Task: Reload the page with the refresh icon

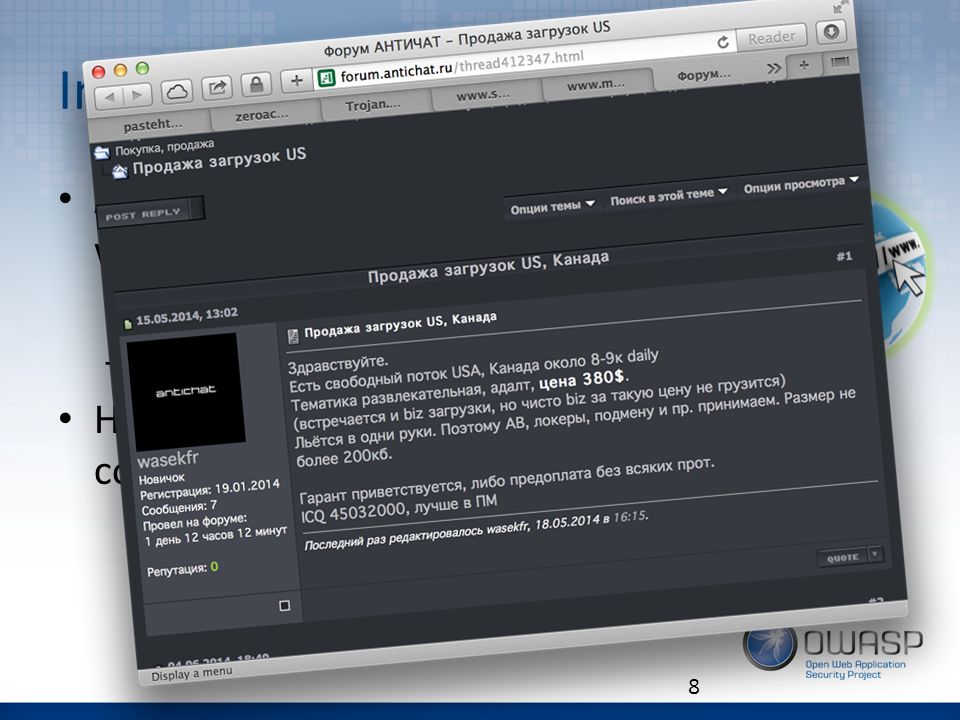Action: point(723,42)
